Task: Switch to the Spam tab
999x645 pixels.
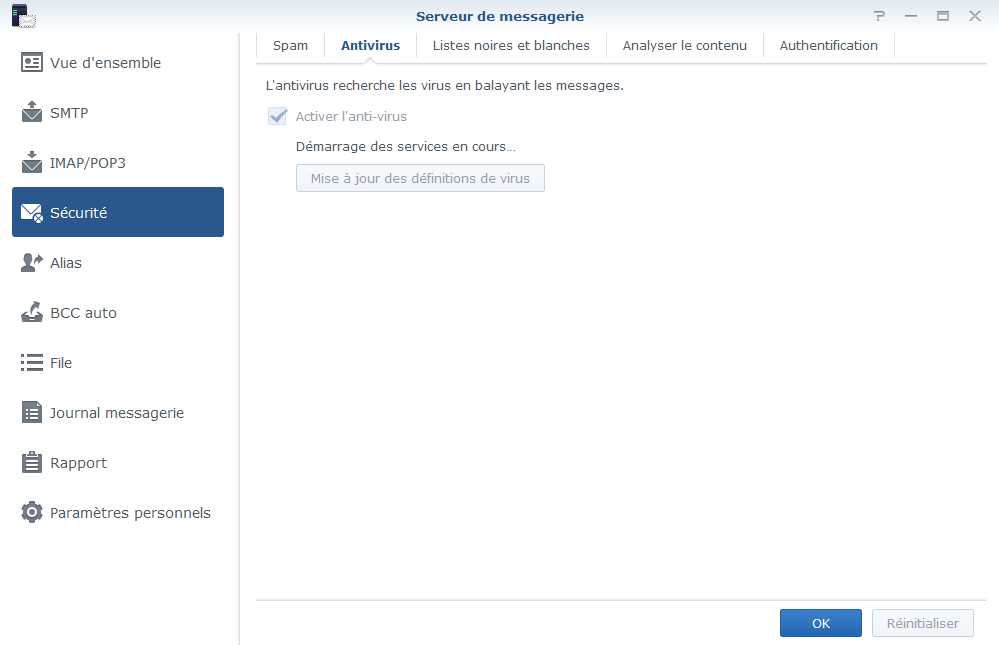Action: click(x=291, y=45)
